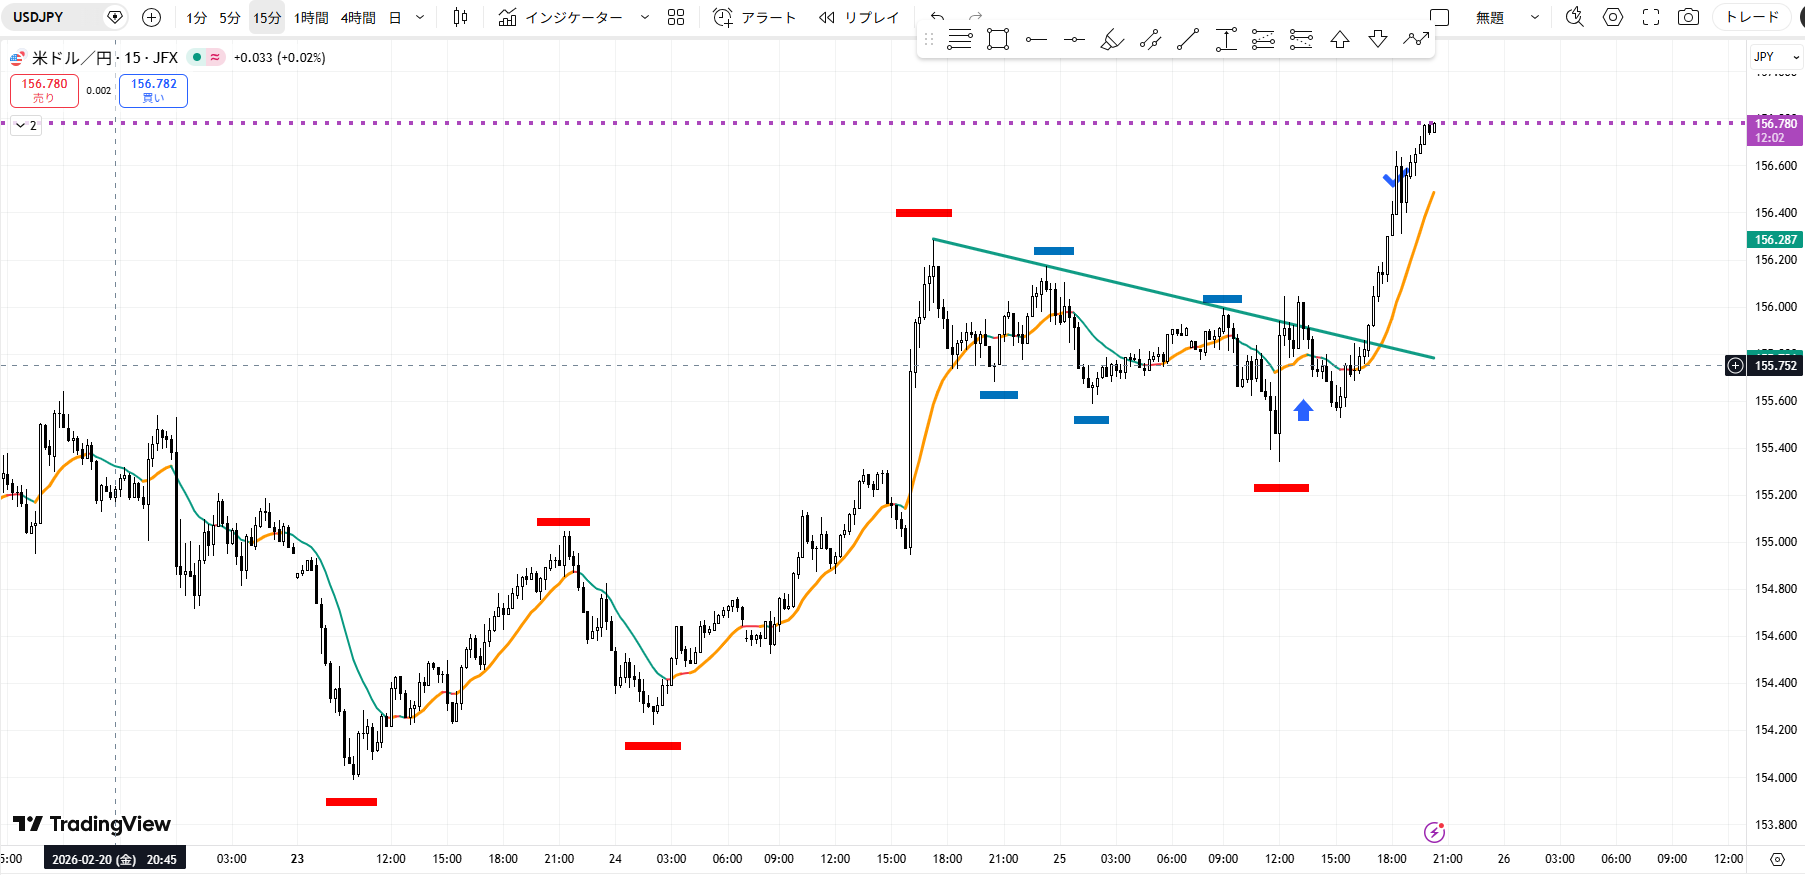Screen dimensions: 1805x875
Task: Pick the arrow down marker tool
Action: [1378, 40]
